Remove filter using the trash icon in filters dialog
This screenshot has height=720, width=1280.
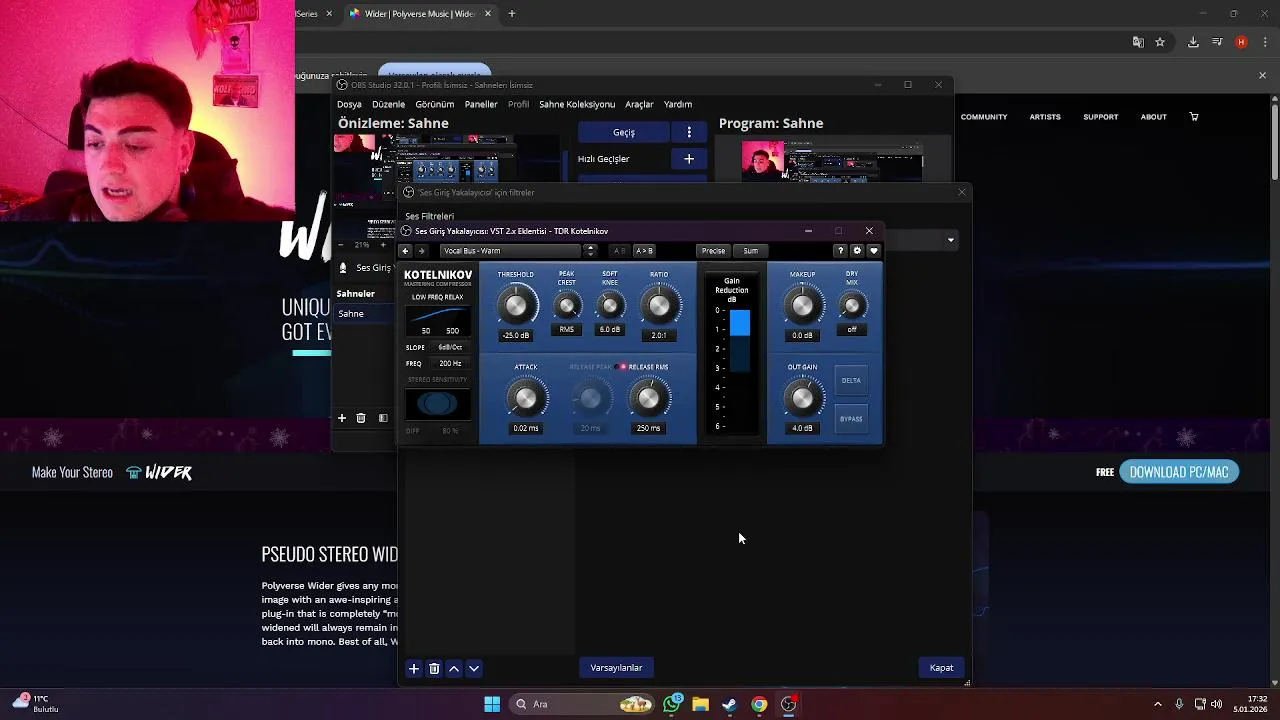pyautogui.click(x=434, y=668)
